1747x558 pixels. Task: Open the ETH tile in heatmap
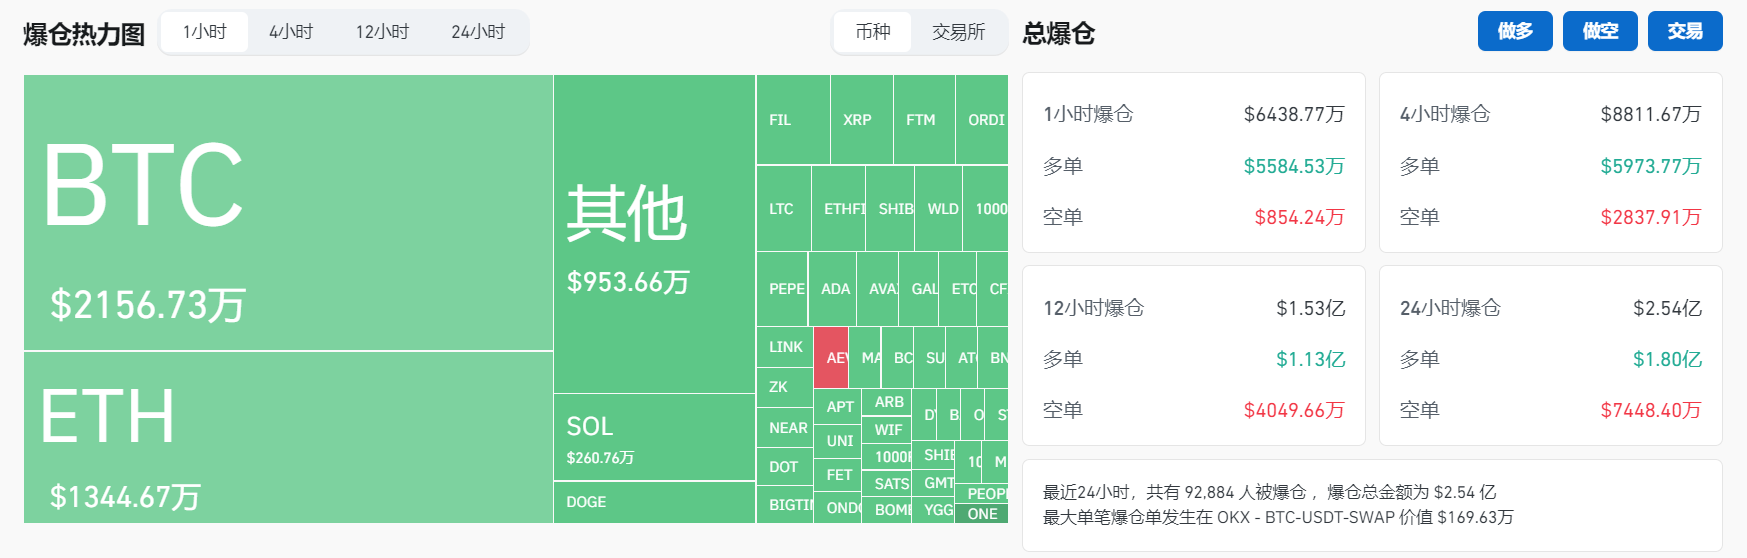pyautogui.click(x=288, y=437)
